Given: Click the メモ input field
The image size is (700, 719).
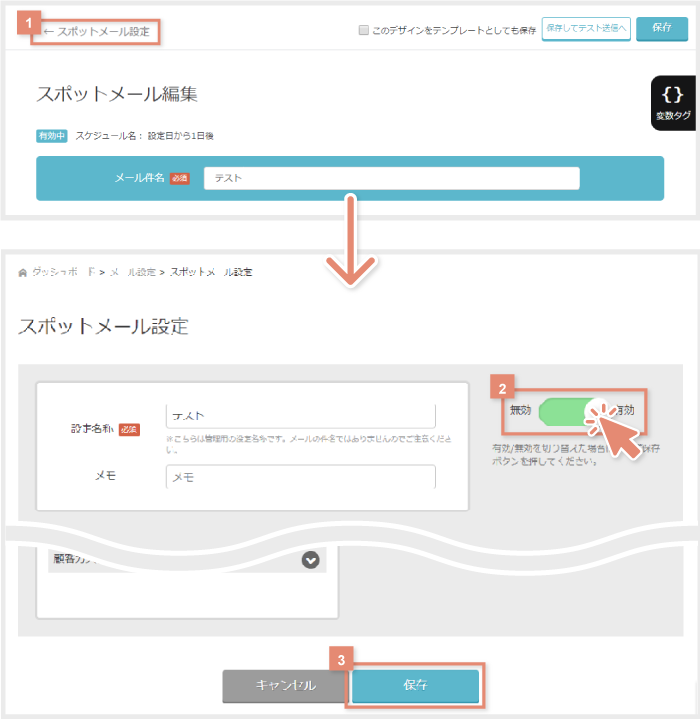Looking at the screenshot, I should 300,478.
